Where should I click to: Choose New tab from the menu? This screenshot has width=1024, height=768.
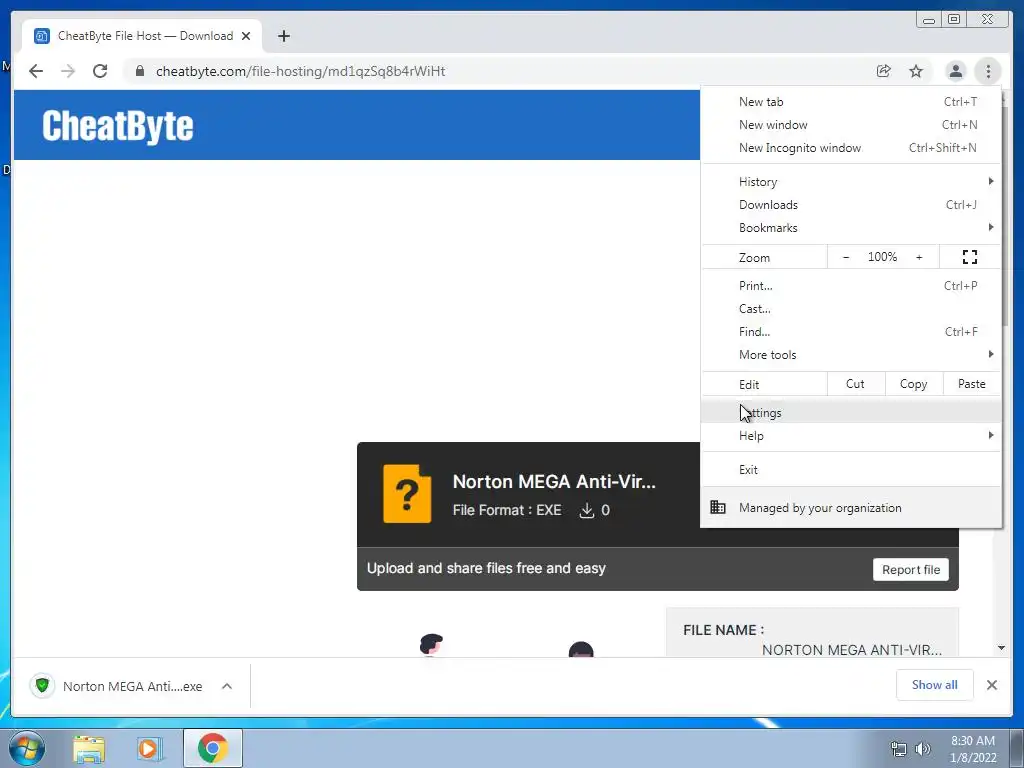851,102
